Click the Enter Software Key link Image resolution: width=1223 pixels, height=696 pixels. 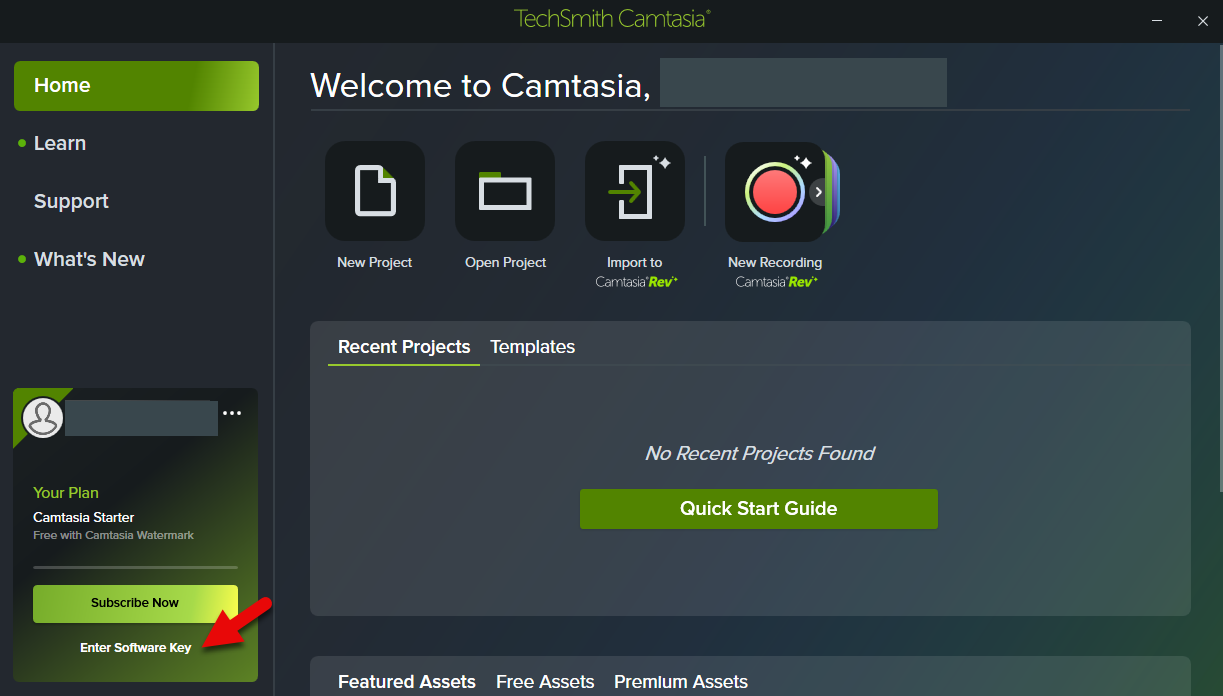135,648
